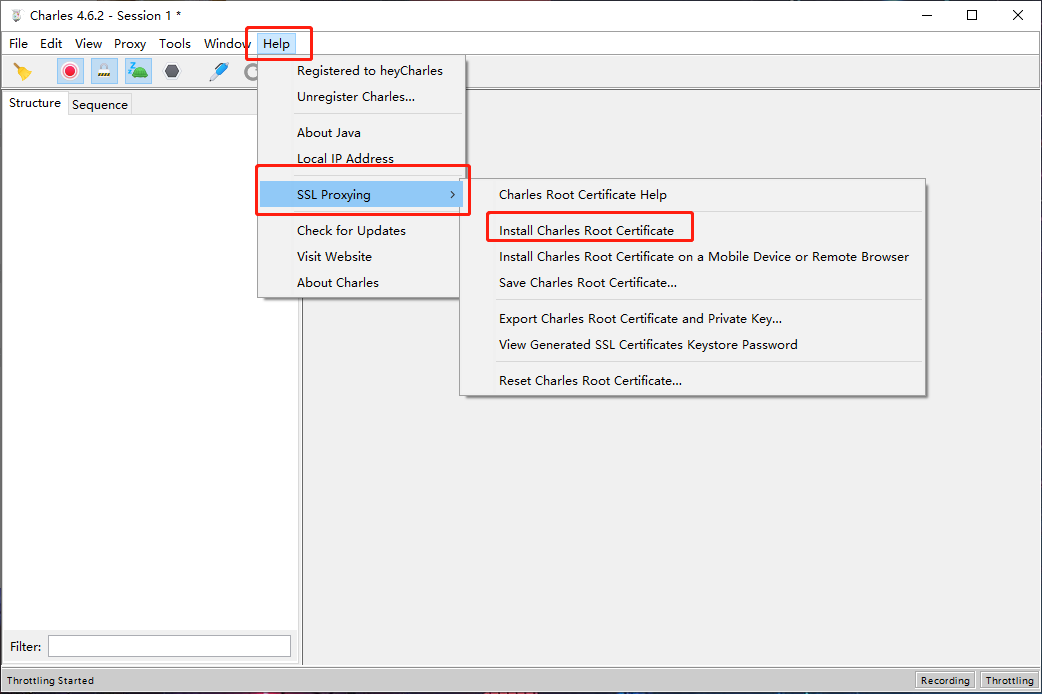1042x694 pixels.
Task: Click the hexagon breakpoints icon
Action: pos(172,71)
